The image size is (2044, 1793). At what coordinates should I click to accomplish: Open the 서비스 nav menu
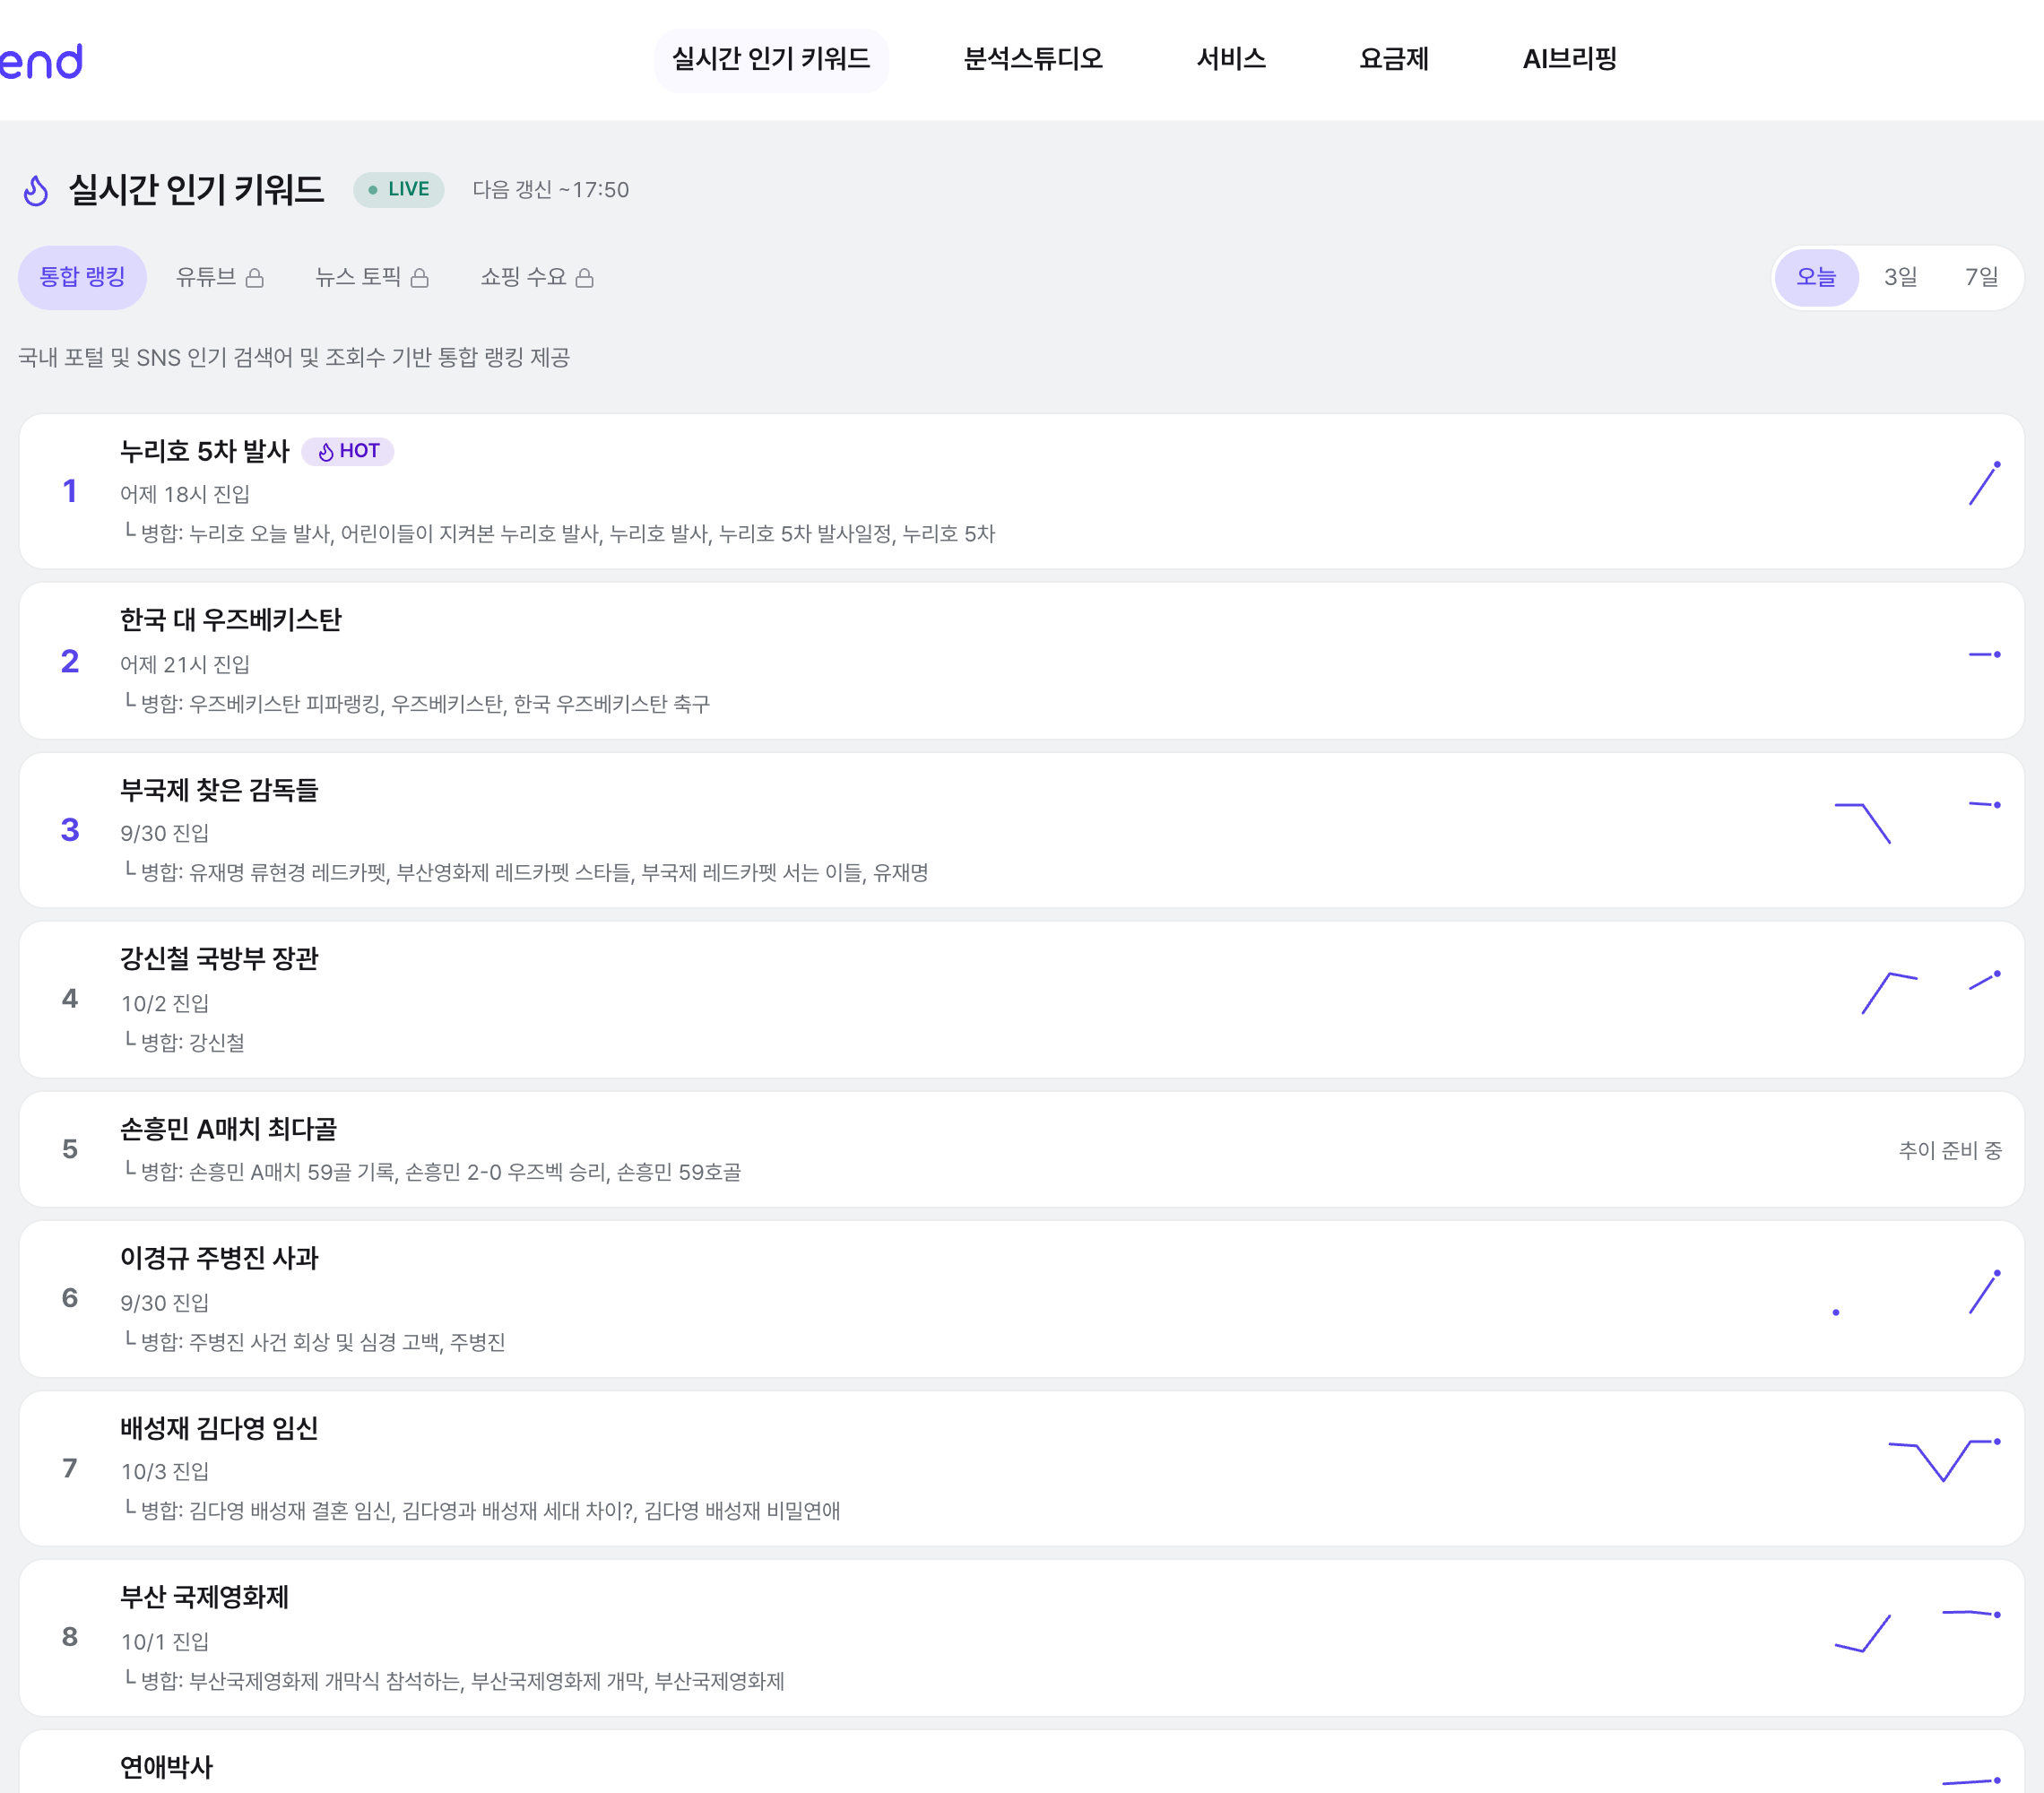(1231, 60)
